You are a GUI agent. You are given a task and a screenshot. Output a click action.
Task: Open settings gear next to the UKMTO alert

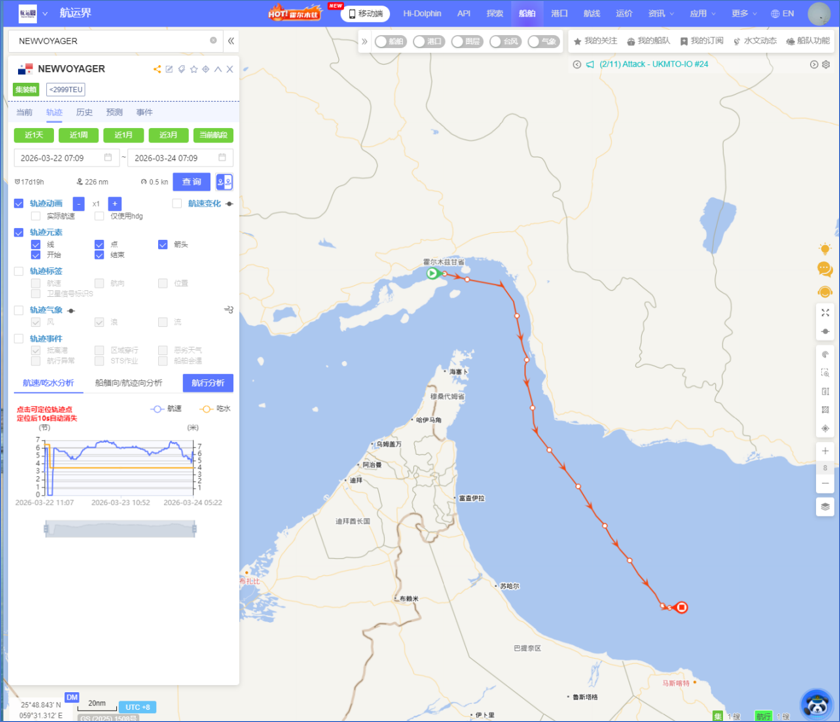[826, 64]
